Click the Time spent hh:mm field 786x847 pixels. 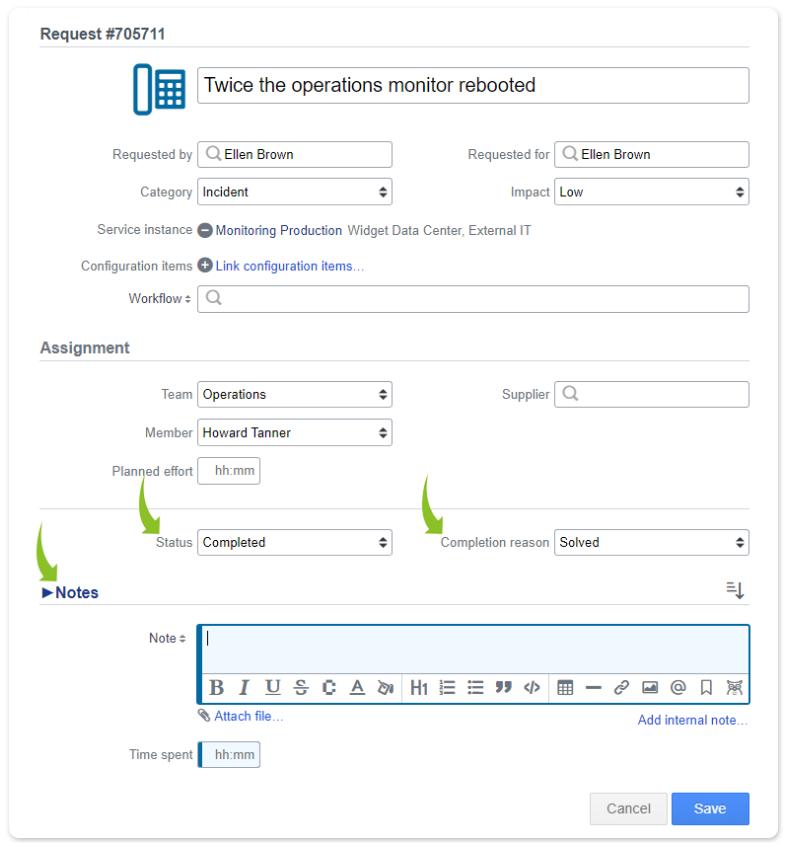point(229,755)
